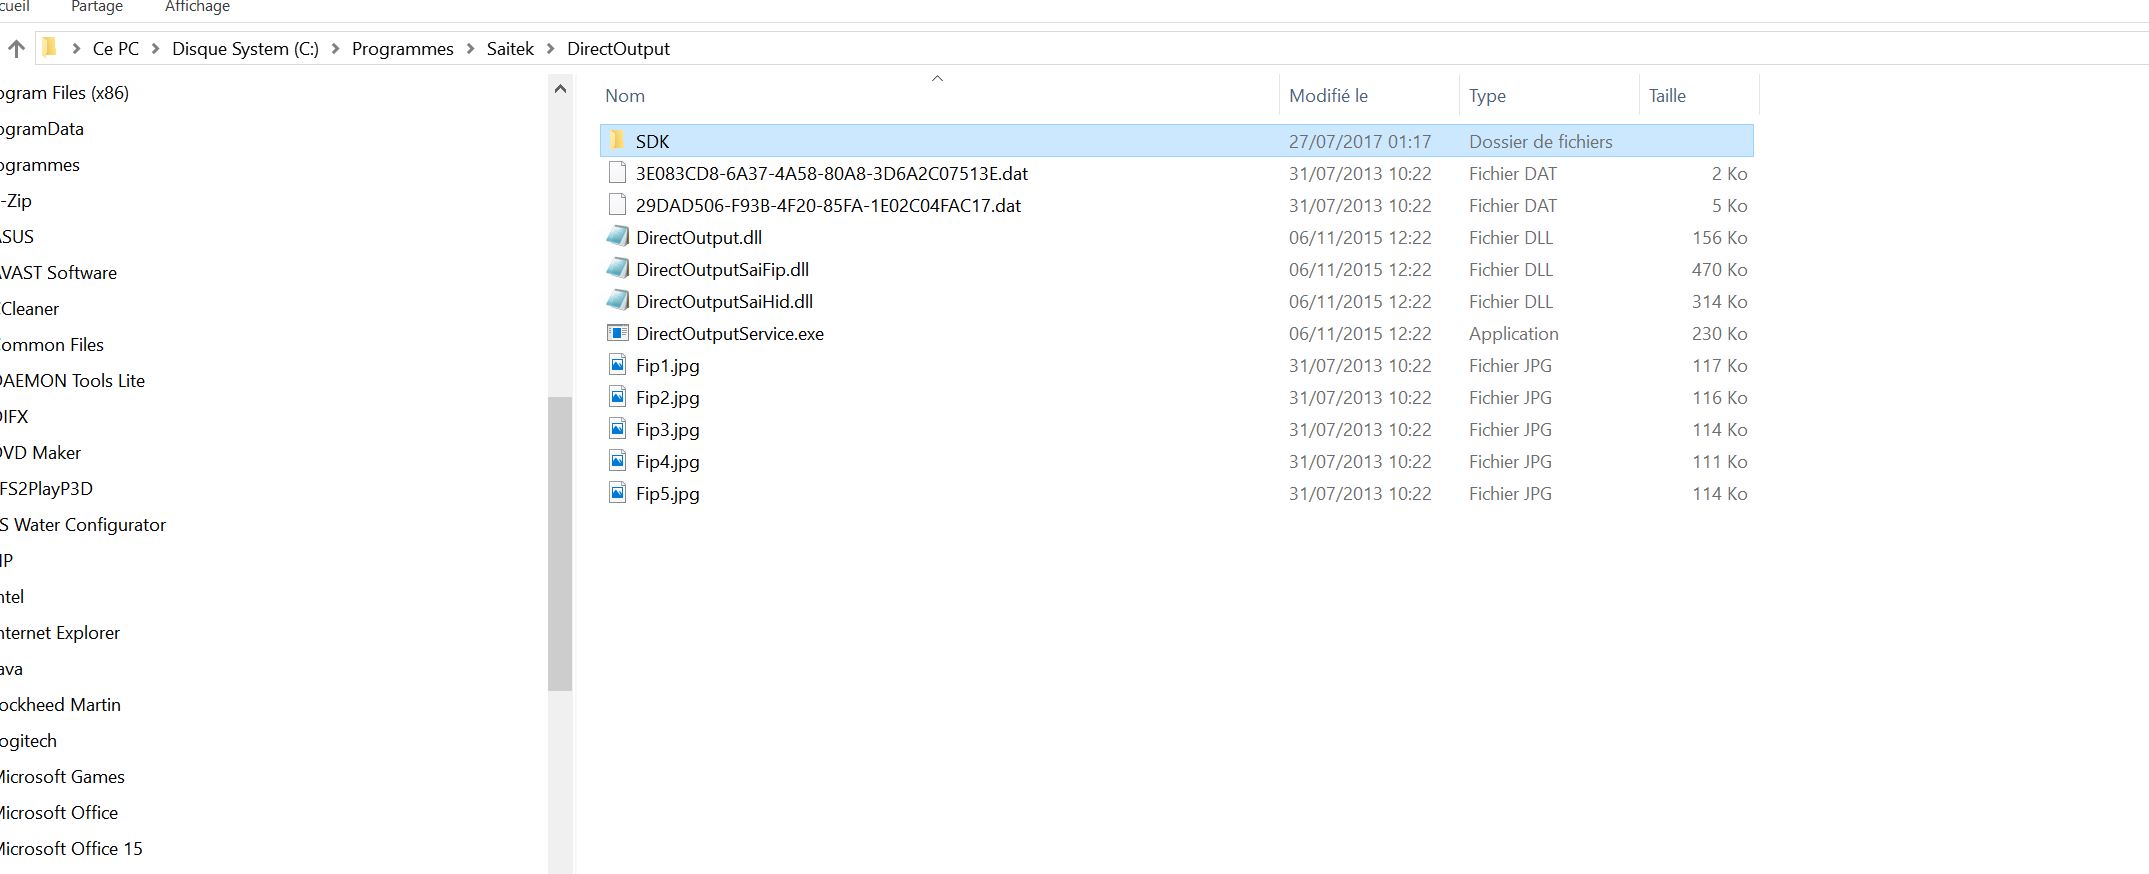
Task: Click the Fip1.jpg image icon
Action: pos(618,364)
